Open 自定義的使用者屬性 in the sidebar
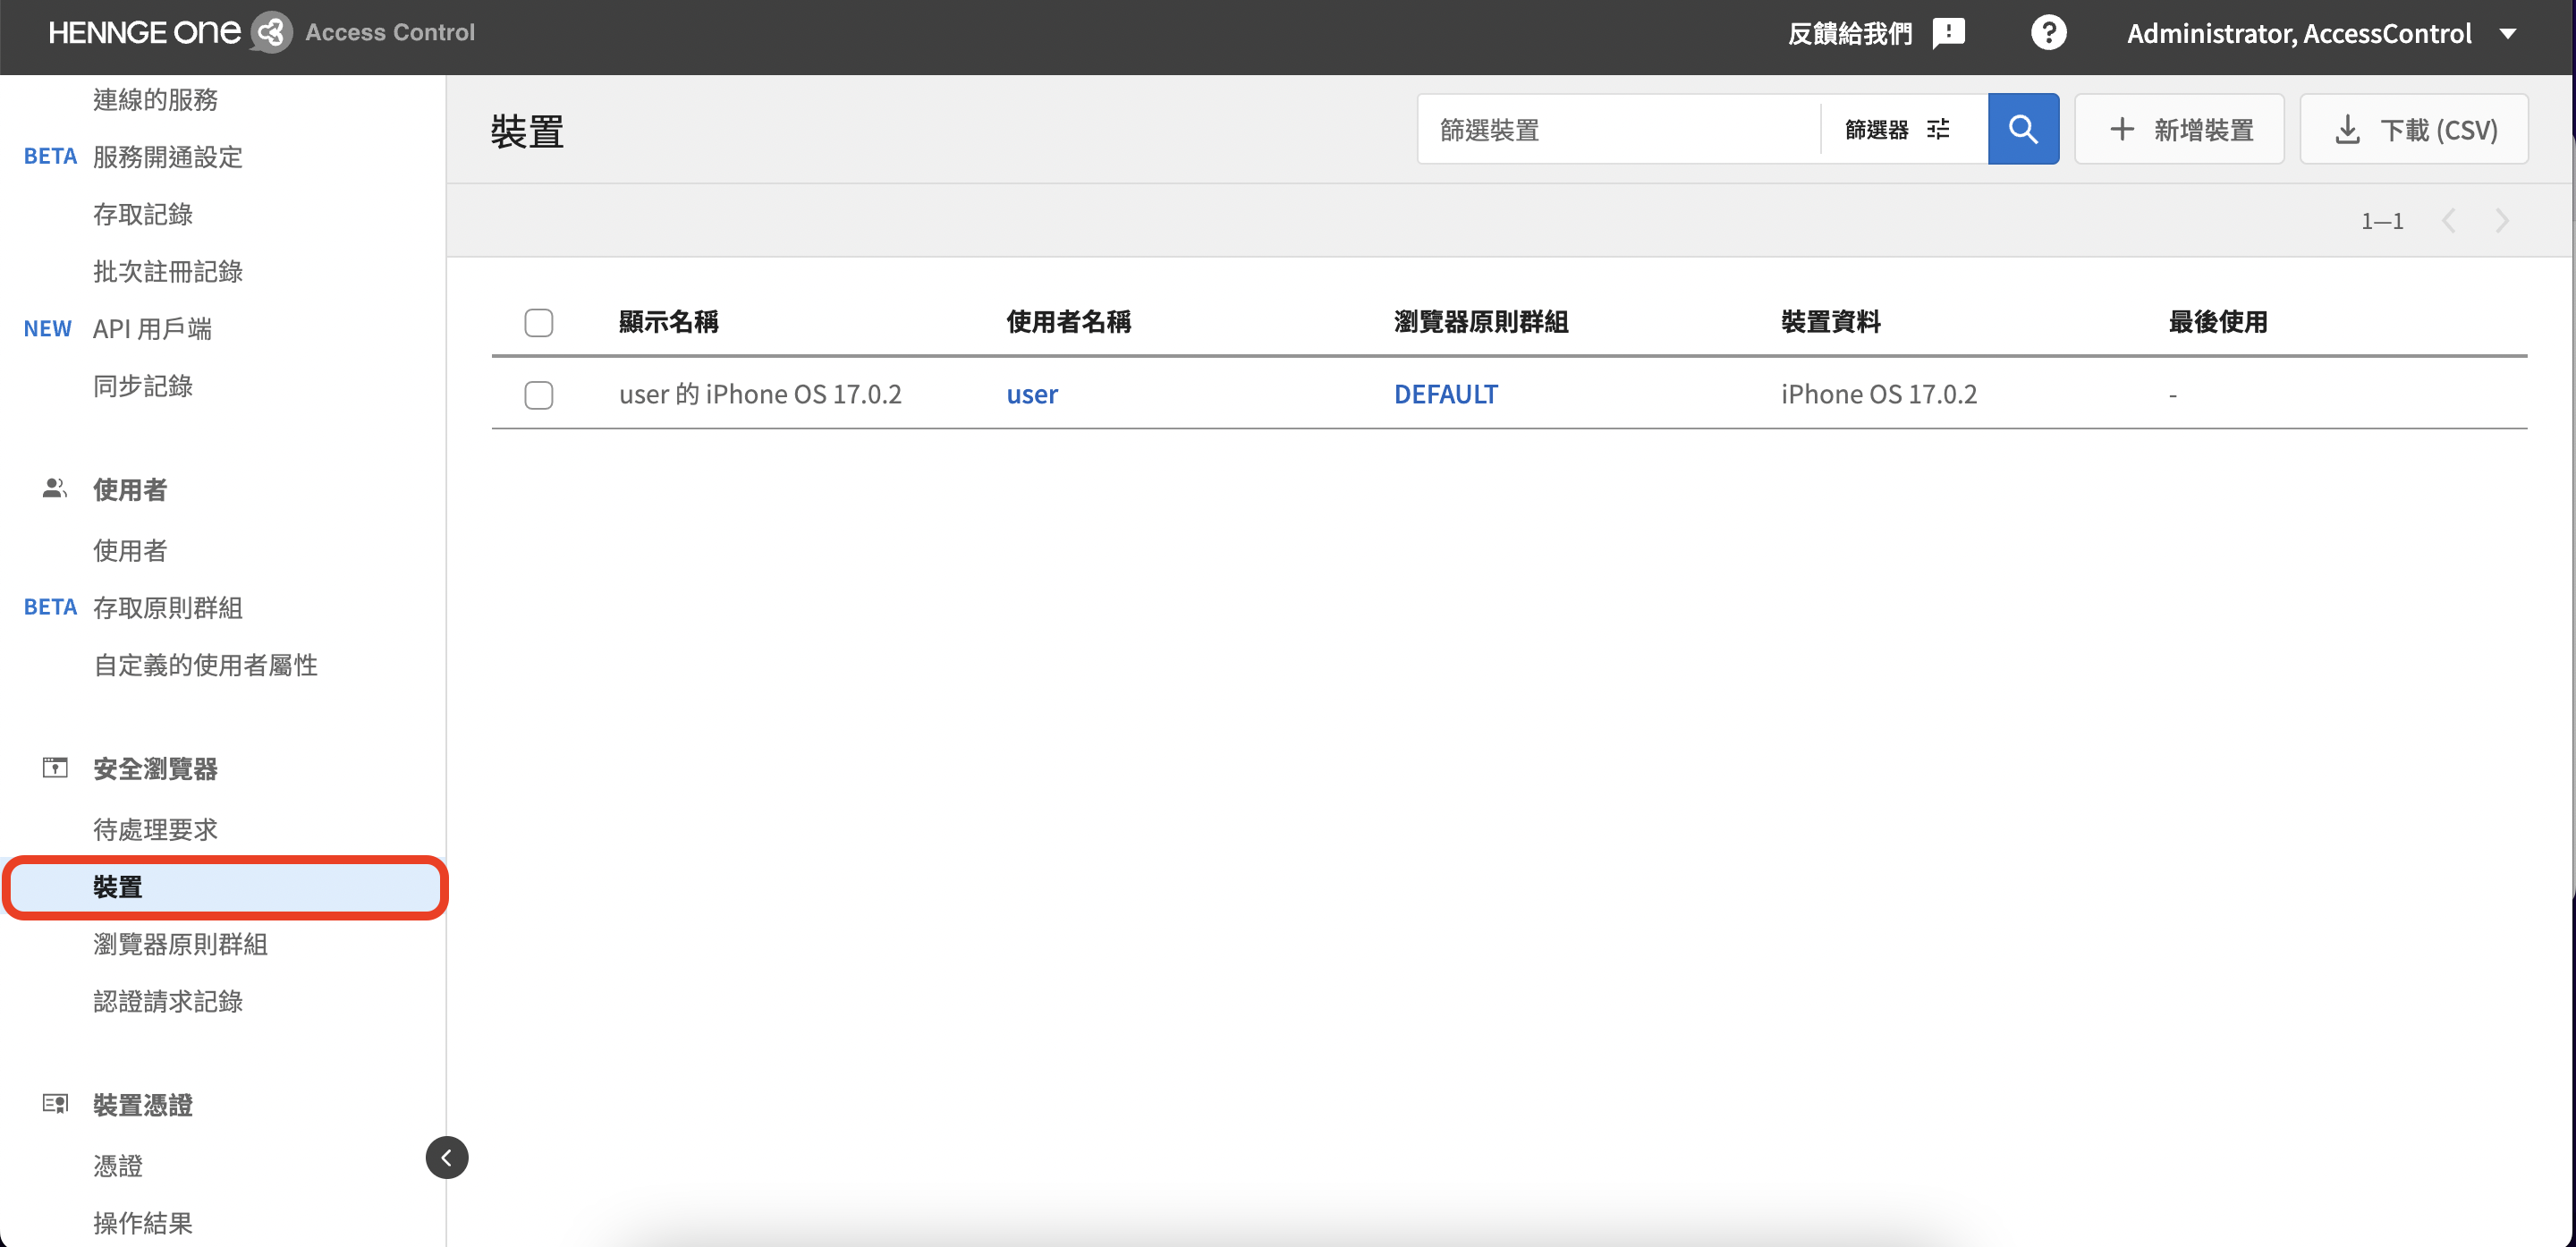 pos(206,664)
